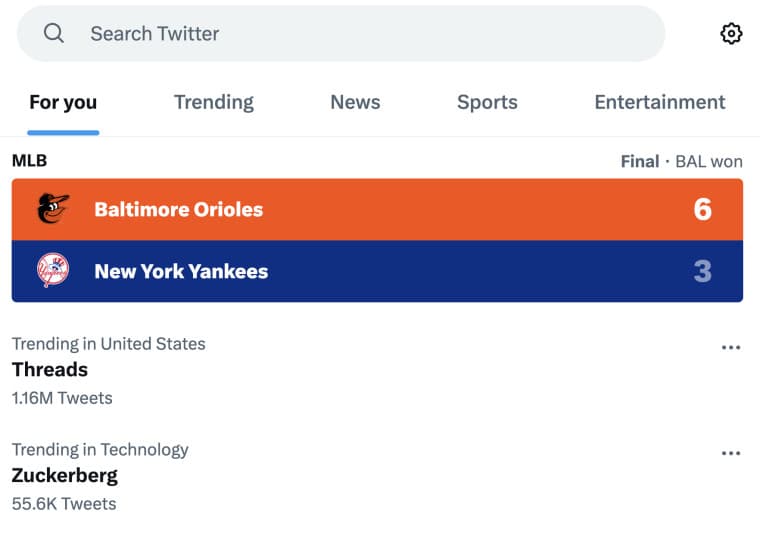Select the For you tab
This screenshot has width=760, height=541.
coord(63,102)
